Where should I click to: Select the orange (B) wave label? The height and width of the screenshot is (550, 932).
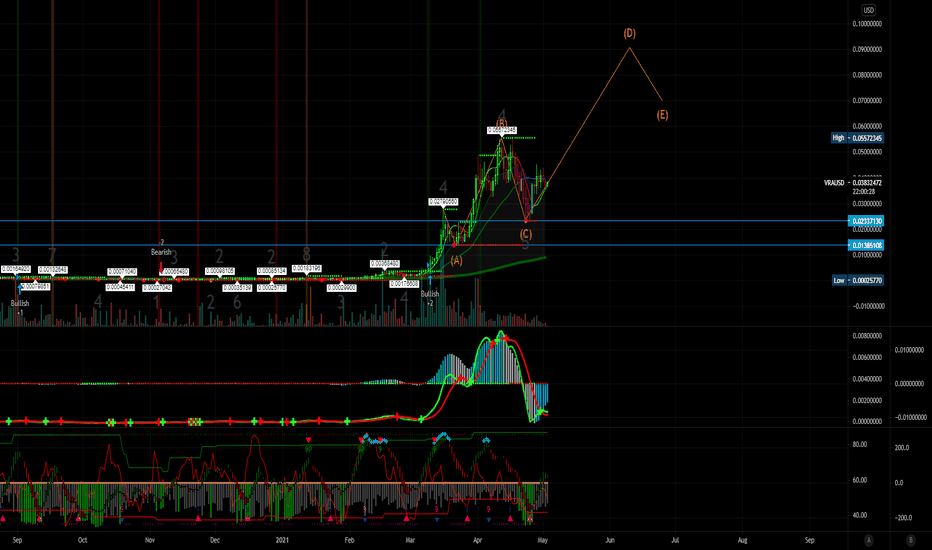click(502, 124)
